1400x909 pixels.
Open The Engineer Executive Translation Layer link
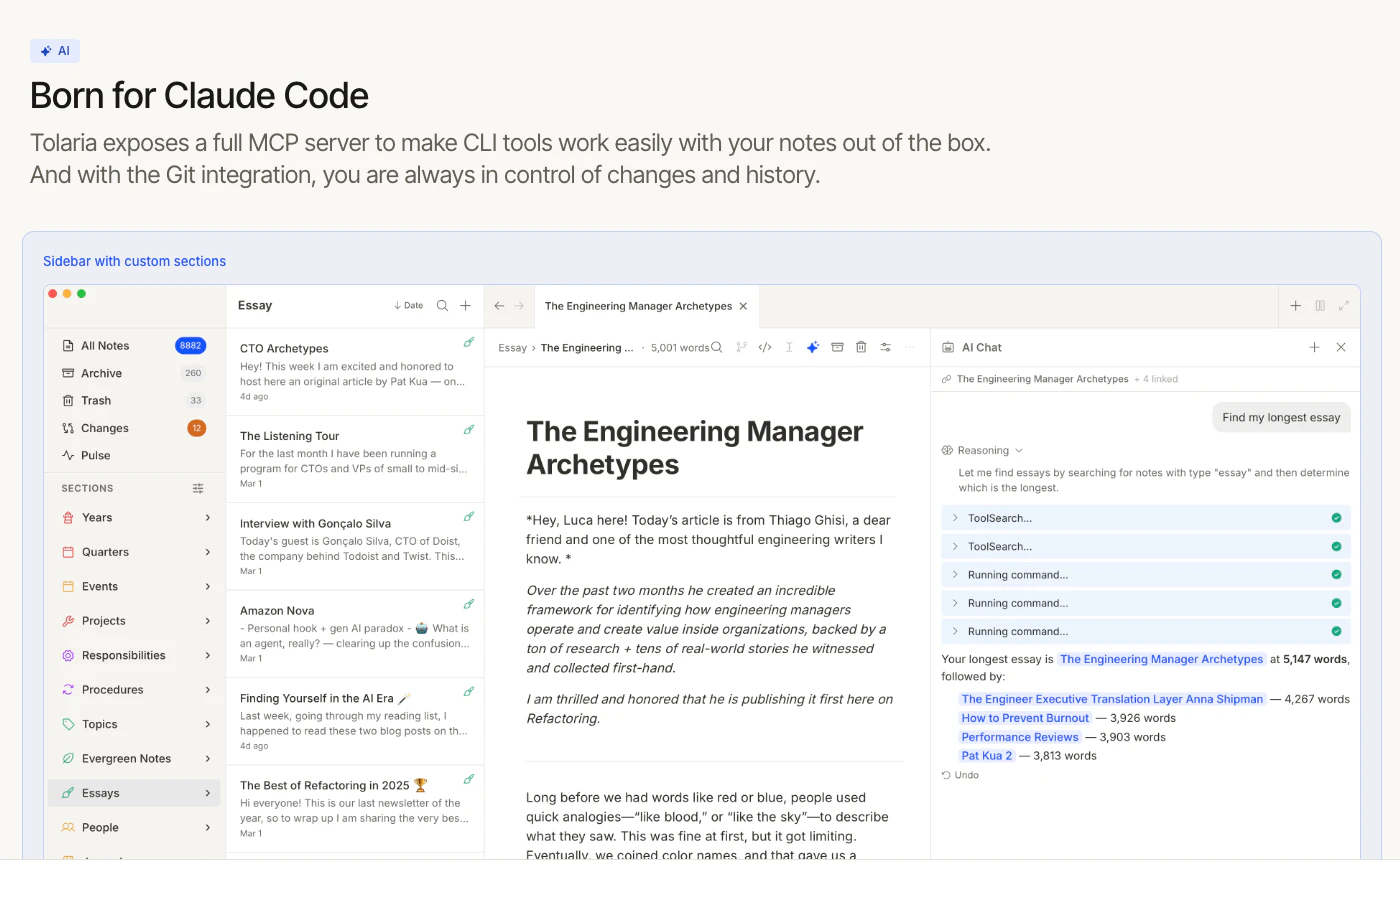point(1112,700)
